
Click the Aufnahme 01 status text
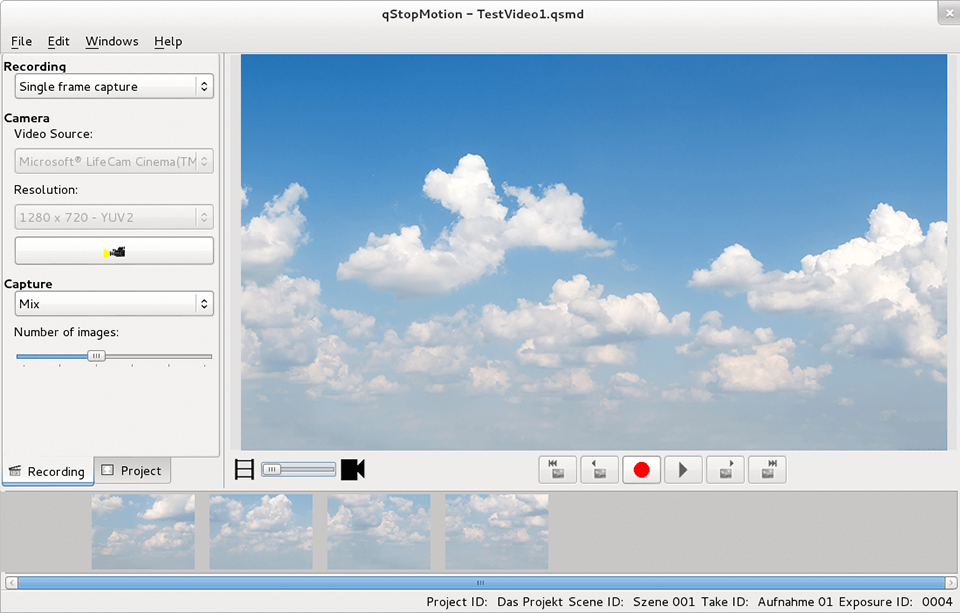[795, 602]
